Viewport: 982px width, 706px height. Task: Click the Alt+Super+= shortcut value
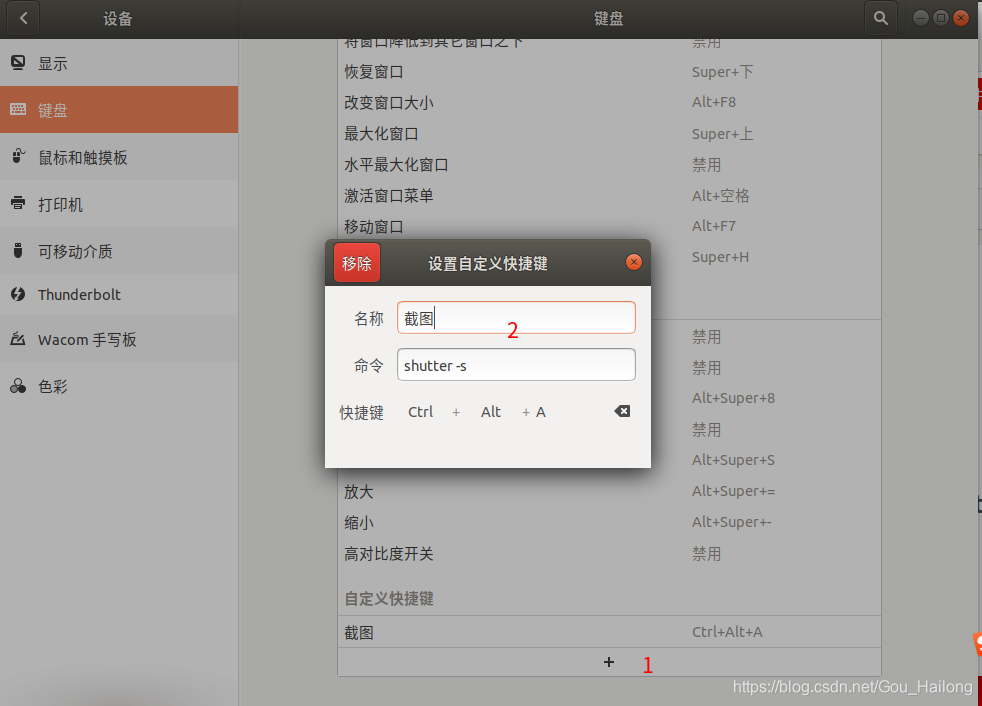tap(733, 491)
